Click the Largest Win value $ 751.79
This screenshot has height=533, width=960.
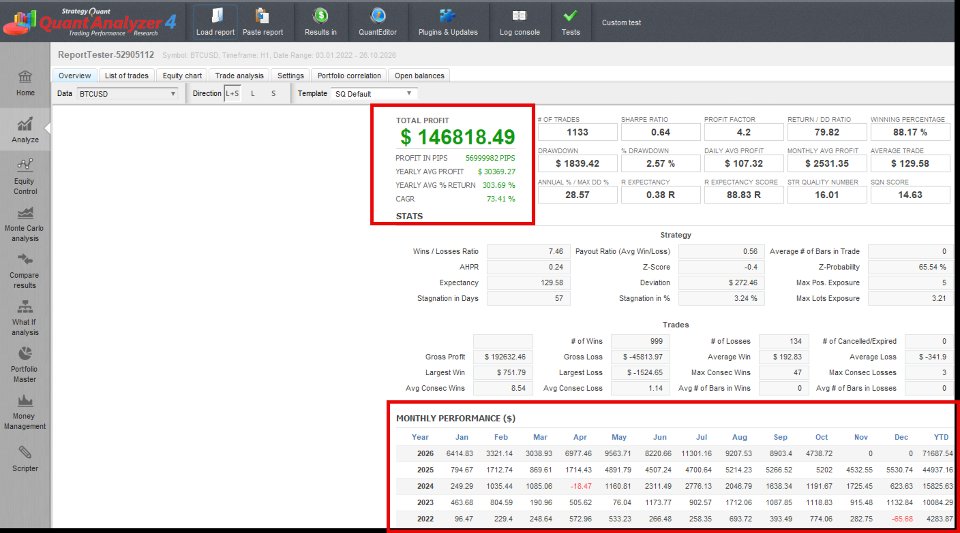(503, 373)
